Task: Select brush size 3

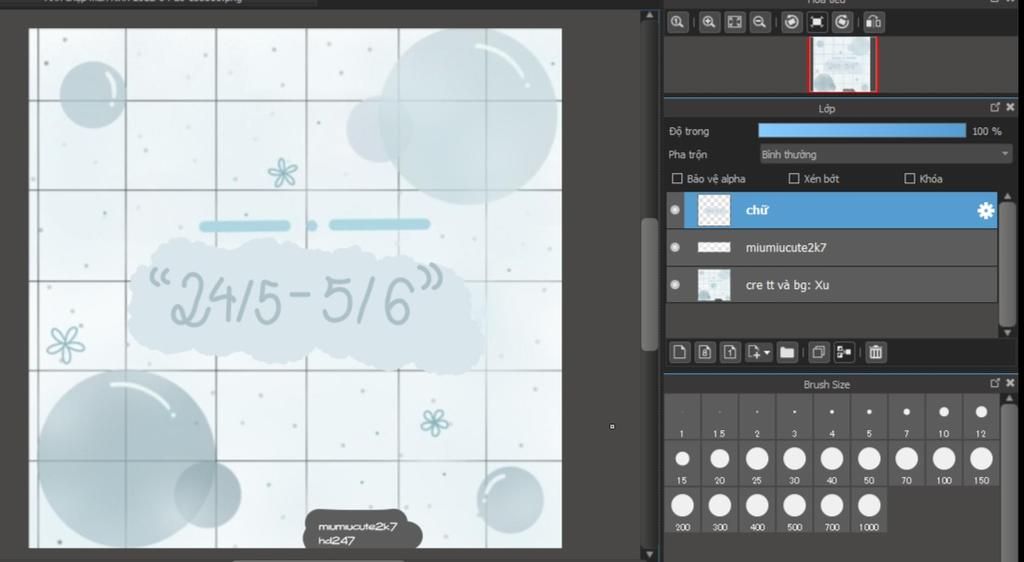Action: click(x=794, y=416)
